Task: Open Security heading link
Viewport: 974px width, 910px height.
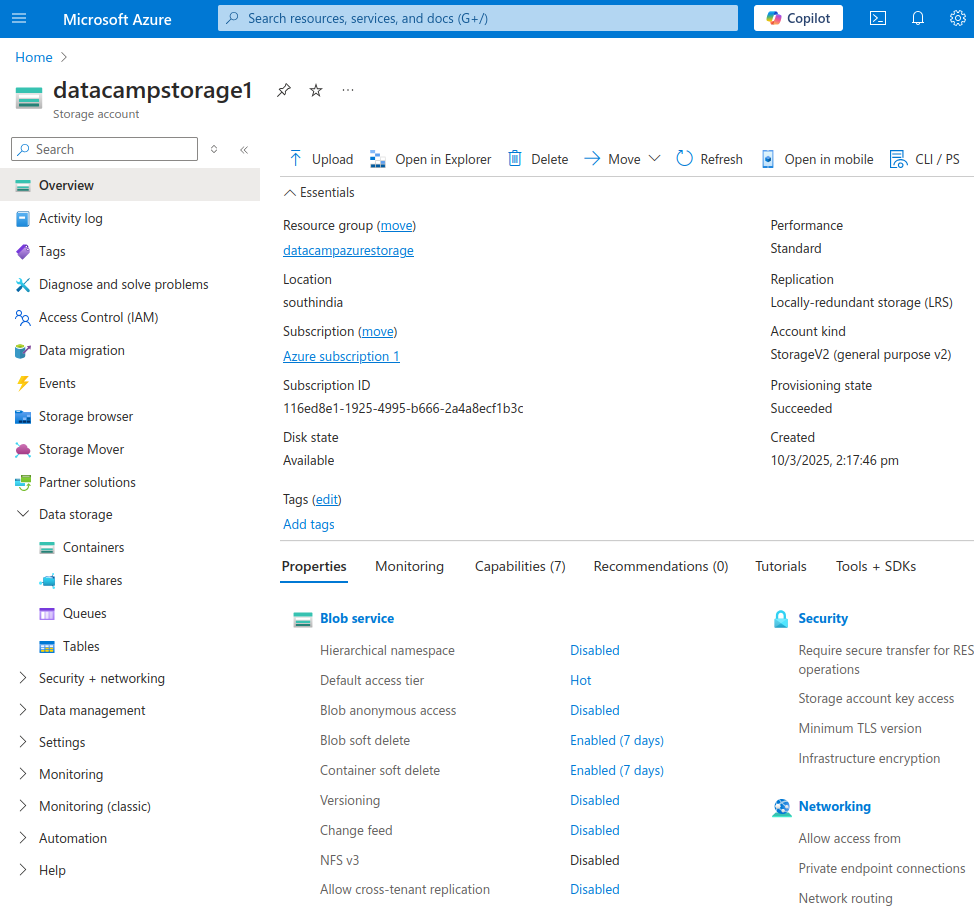Action: click(822, 619)
